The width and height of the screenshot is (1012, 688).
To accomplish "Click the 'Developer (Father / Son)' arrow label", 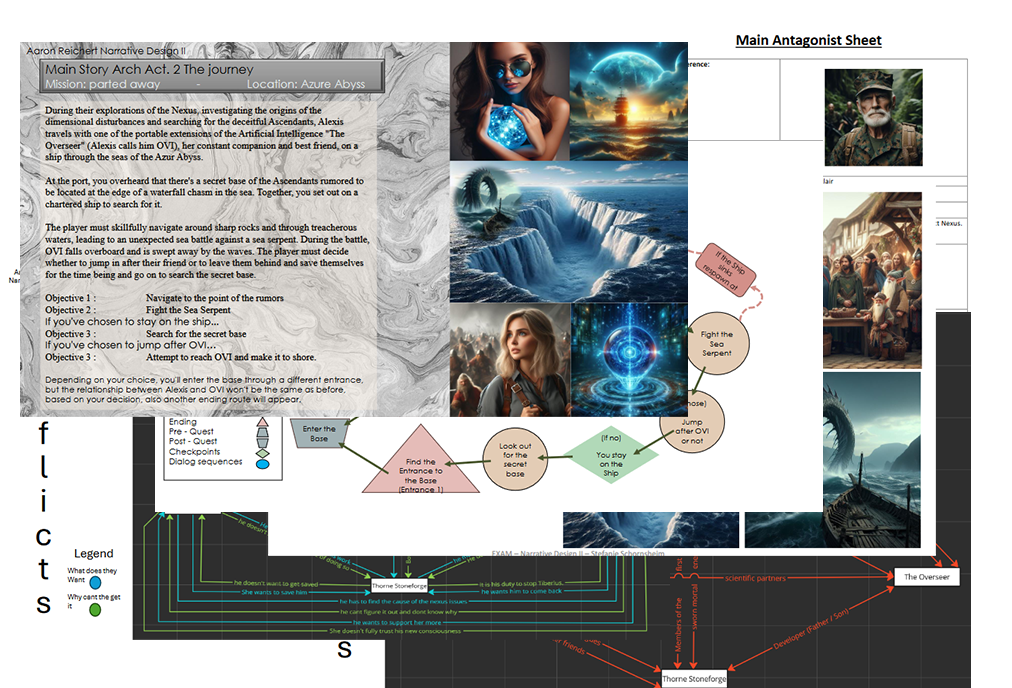I will click(811, 629).
